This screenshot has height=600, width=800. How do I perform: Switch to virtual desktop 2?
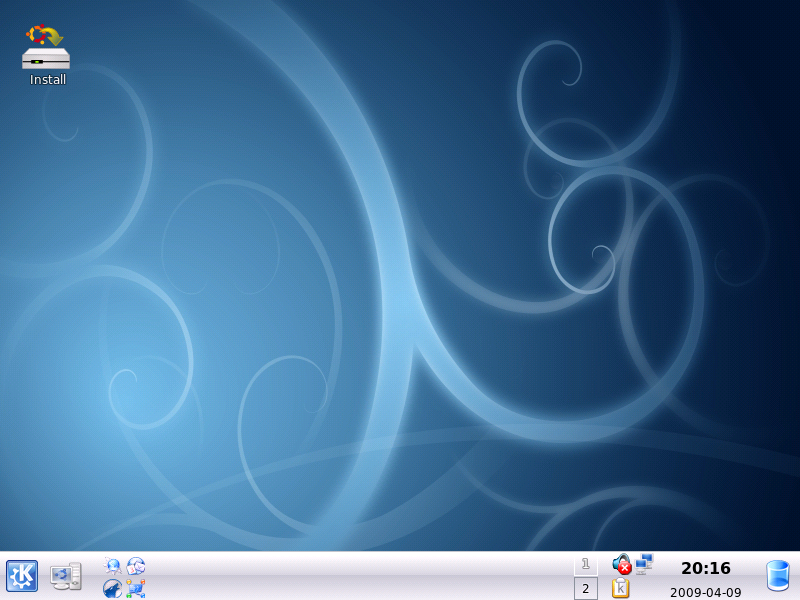tap(586, 588)
